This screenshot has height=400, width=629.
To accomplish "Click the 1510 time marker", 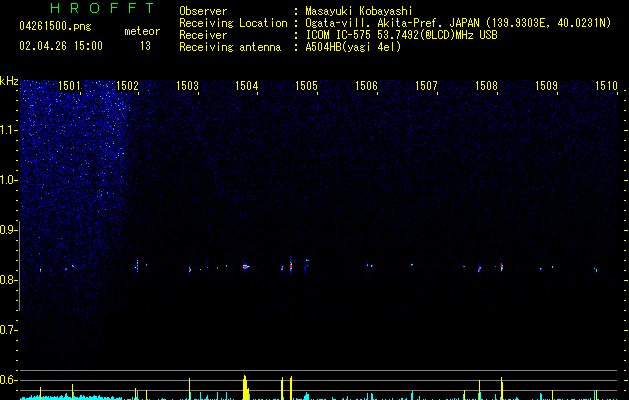I will pyautogui.click(x=606, y=86).
